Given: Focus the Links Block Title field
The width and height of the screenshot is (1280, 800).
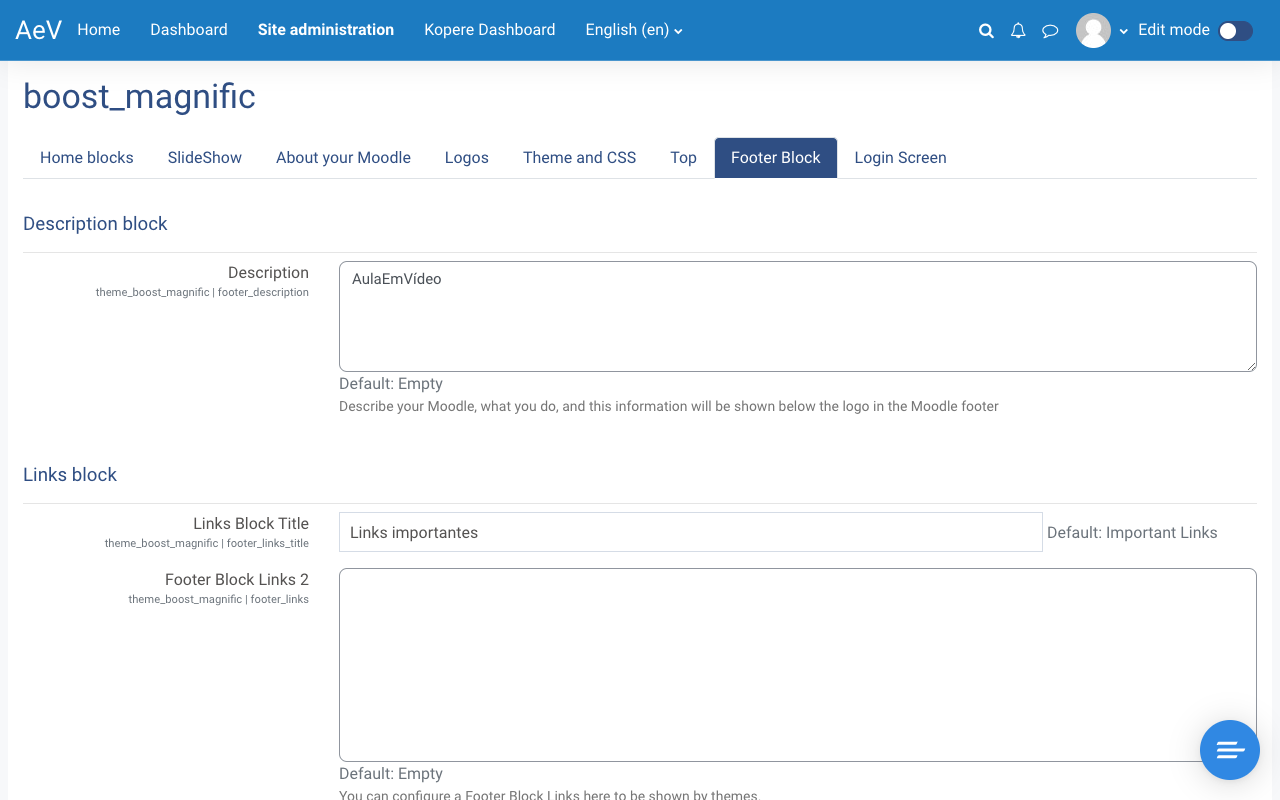Looking at the screenshot, I should pos(690,532).
